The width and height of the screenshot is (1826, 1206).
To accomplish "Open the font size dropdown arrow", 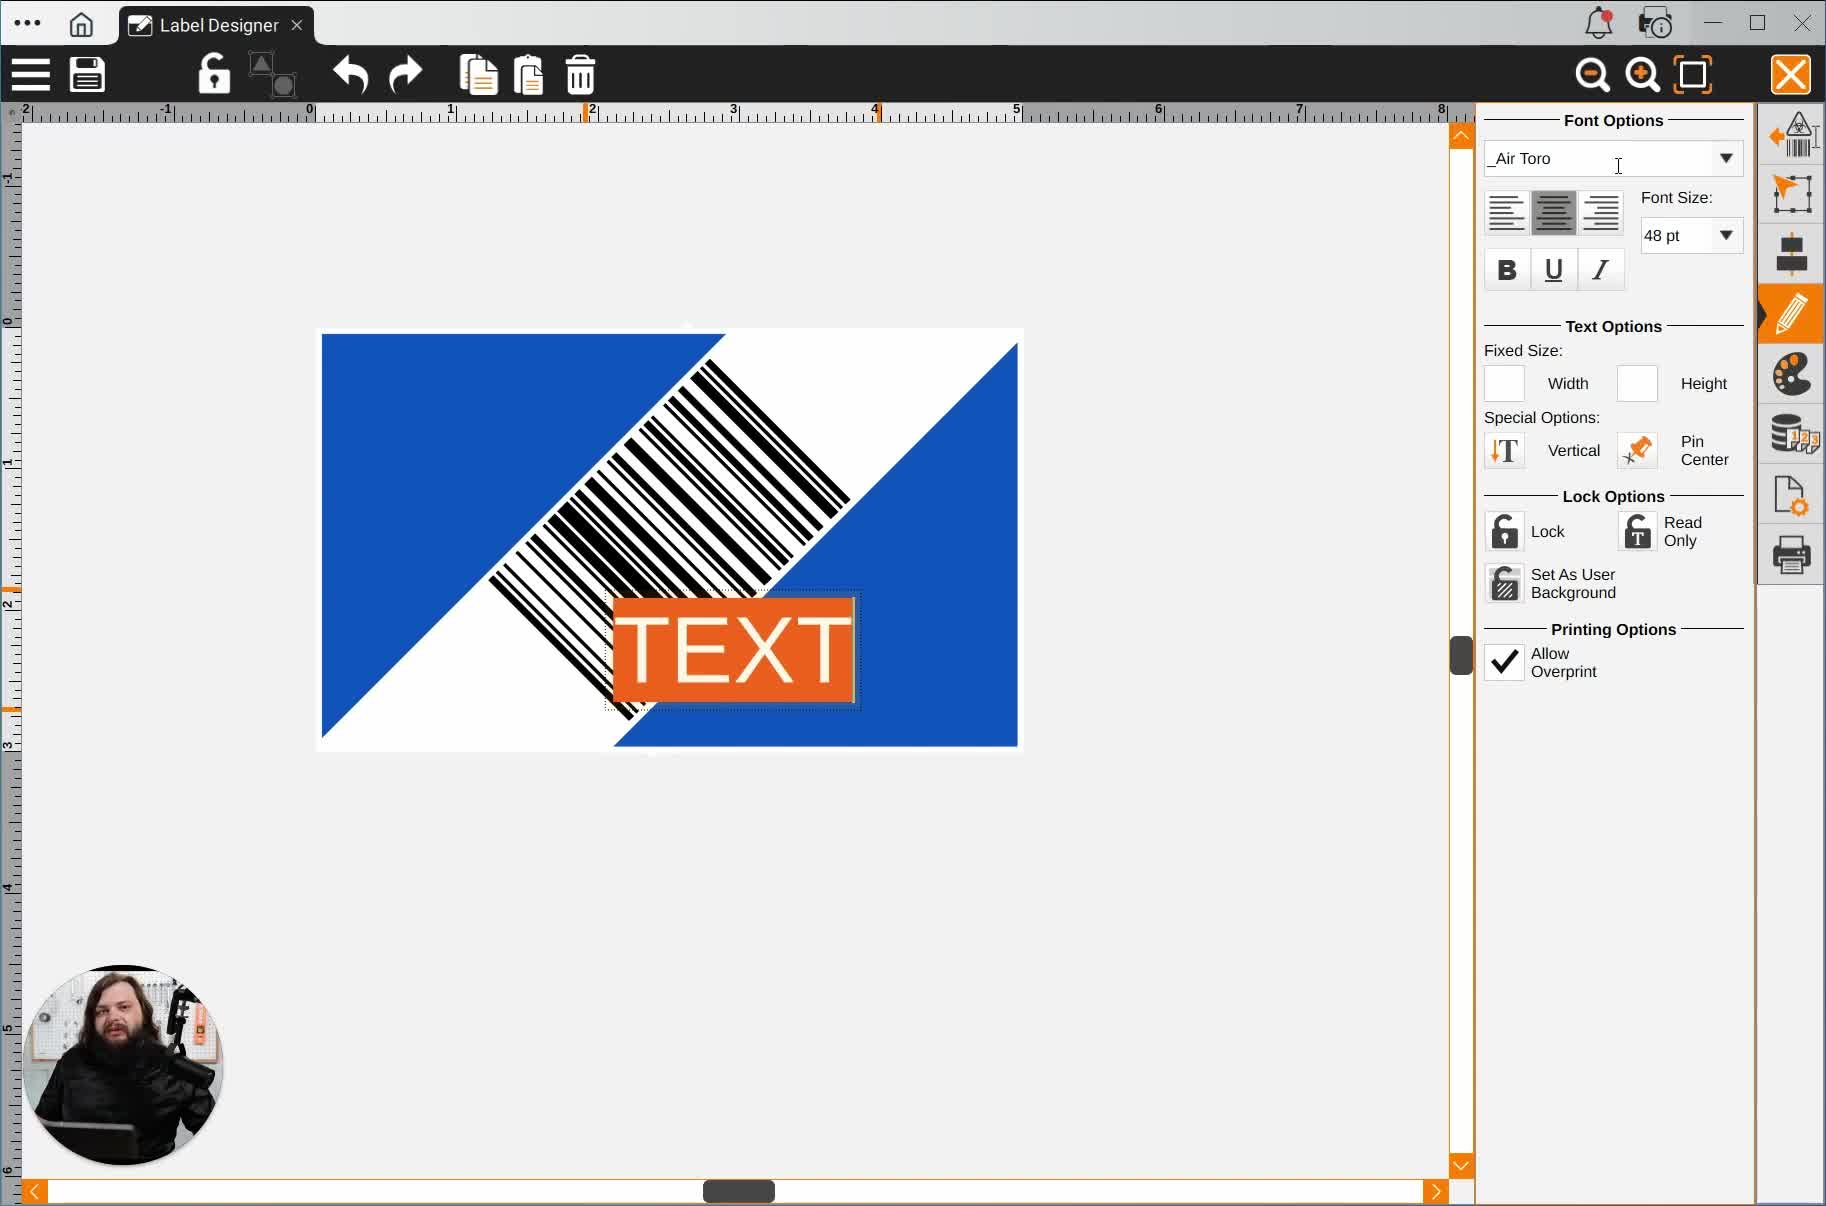I will pyautogui.click(x=1726, y=236).
